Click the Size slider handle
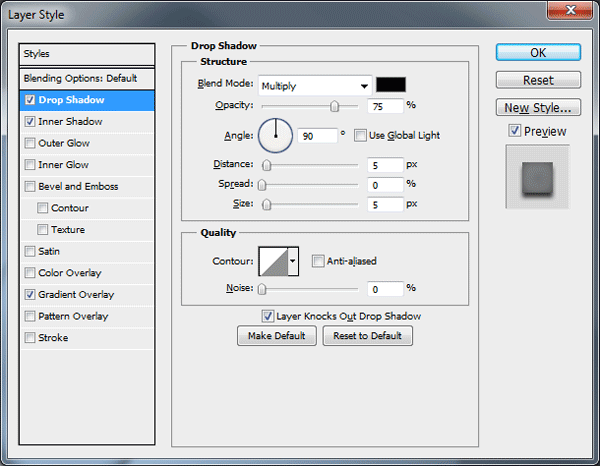This screenshot has width=600, height=466. tap(266, 205)
